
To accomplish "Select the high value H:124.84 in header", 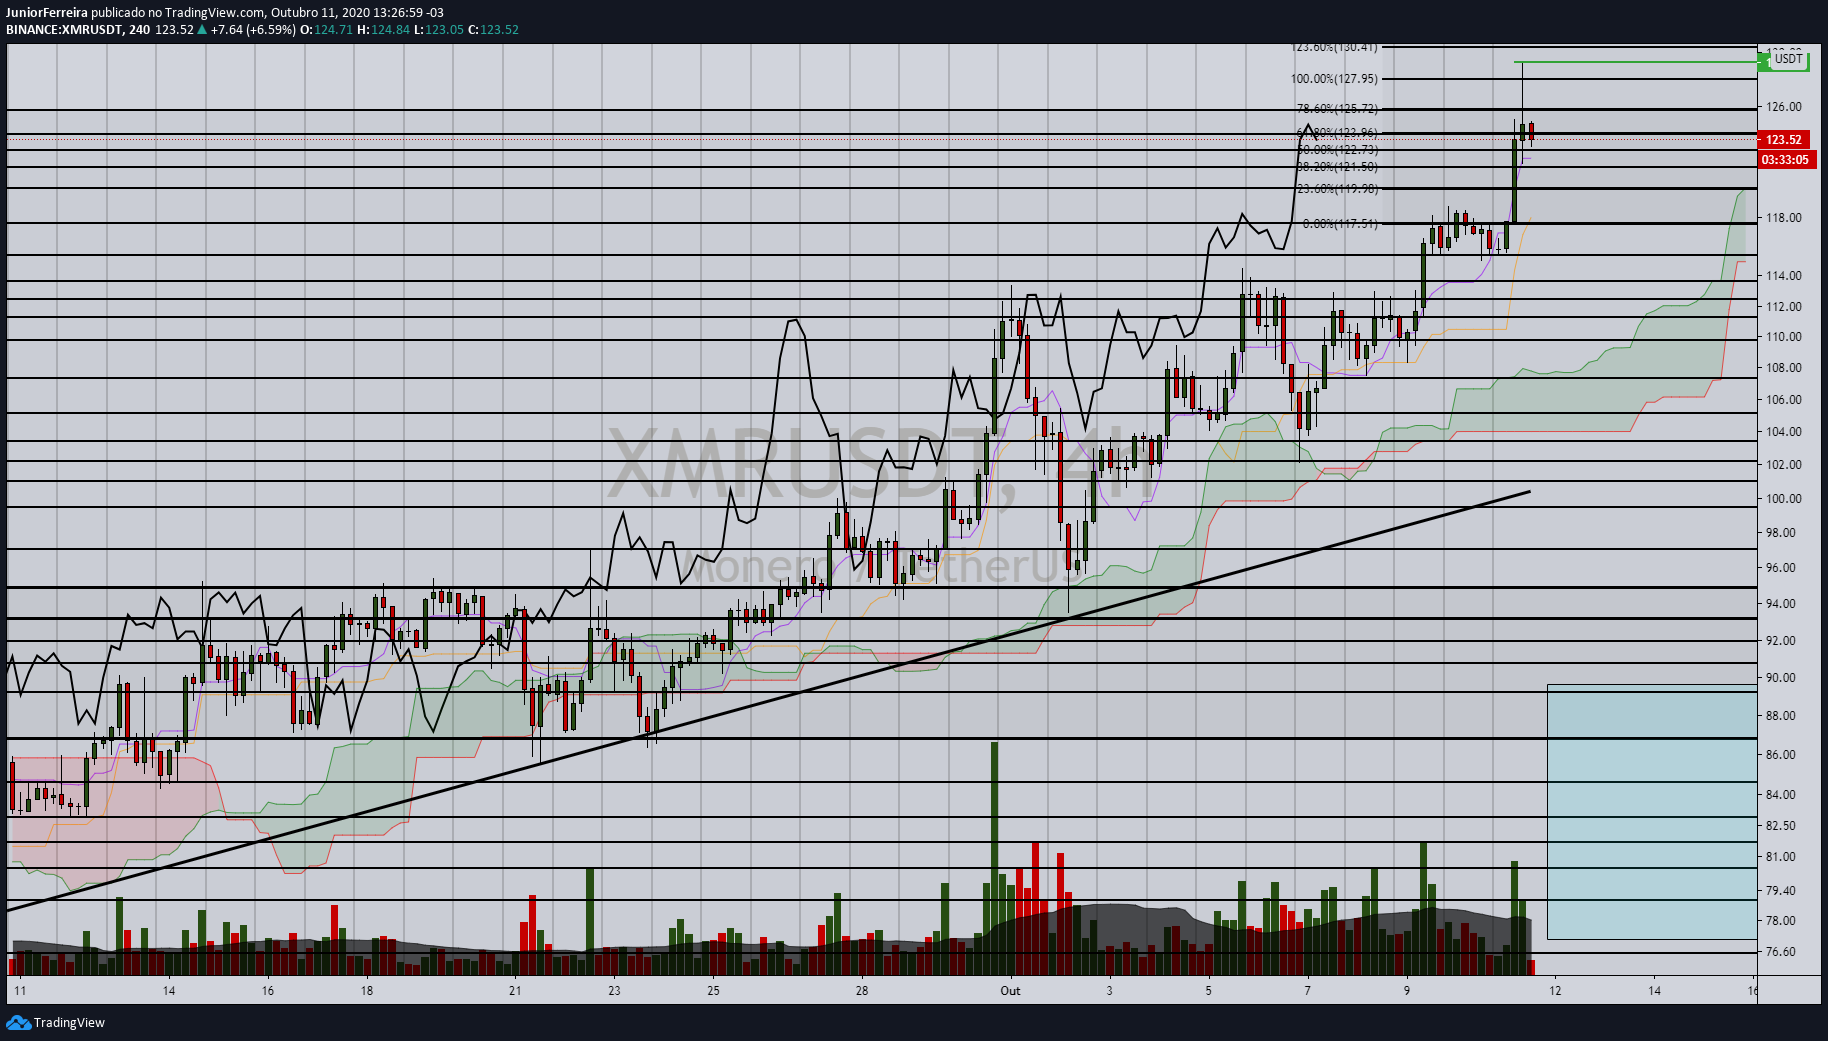I will 383,30.
